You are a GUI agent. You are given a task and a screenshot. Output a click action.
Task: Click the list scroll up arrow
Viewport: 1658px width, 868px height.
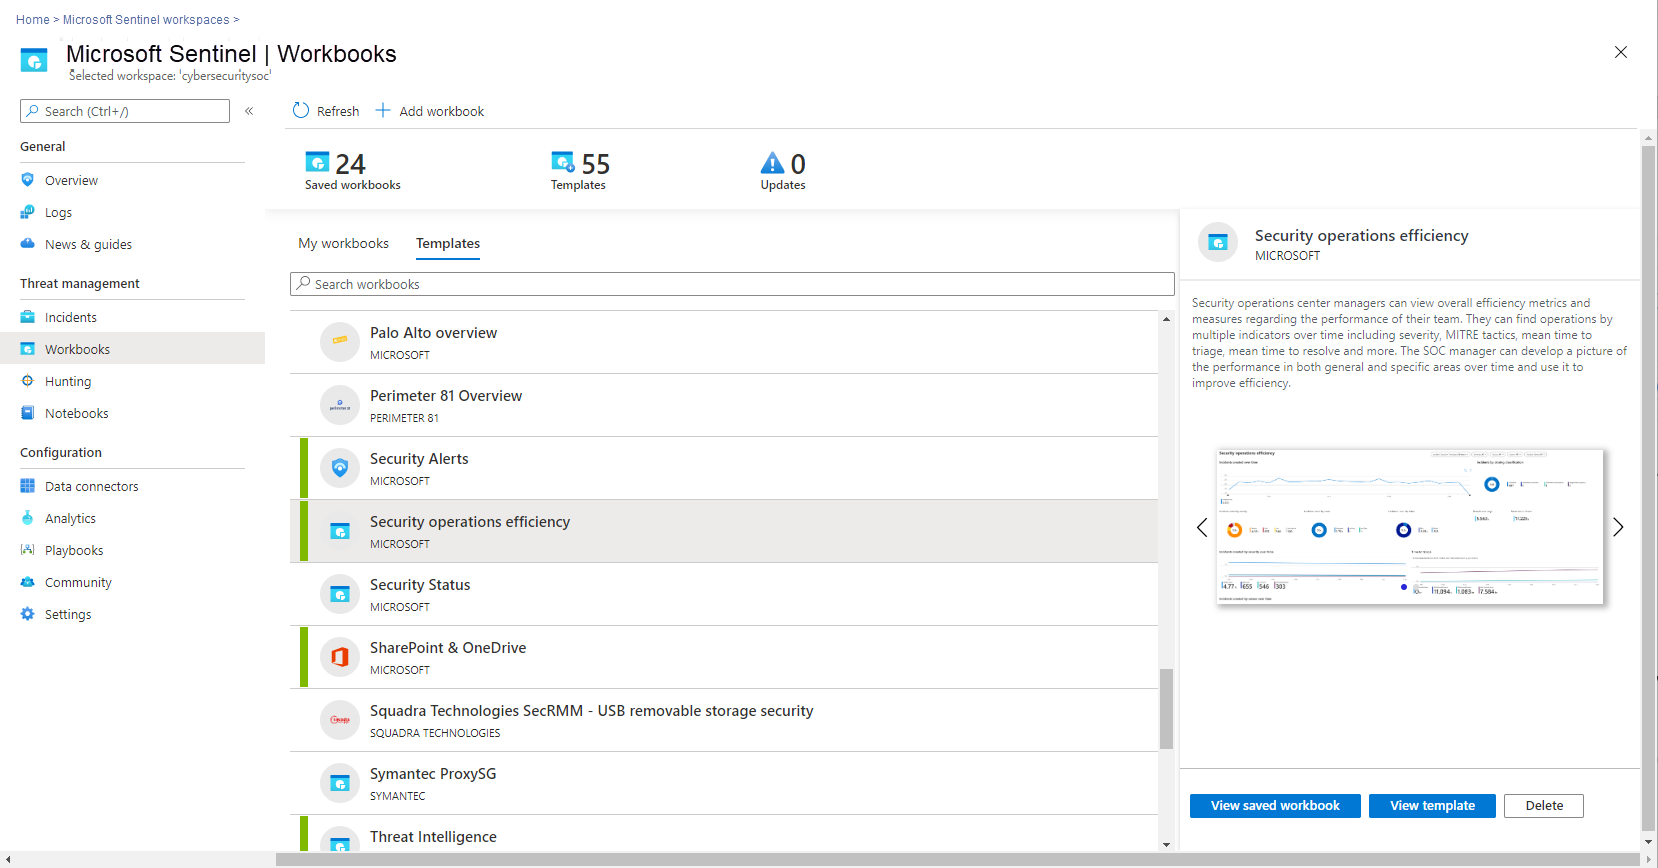1166,319
